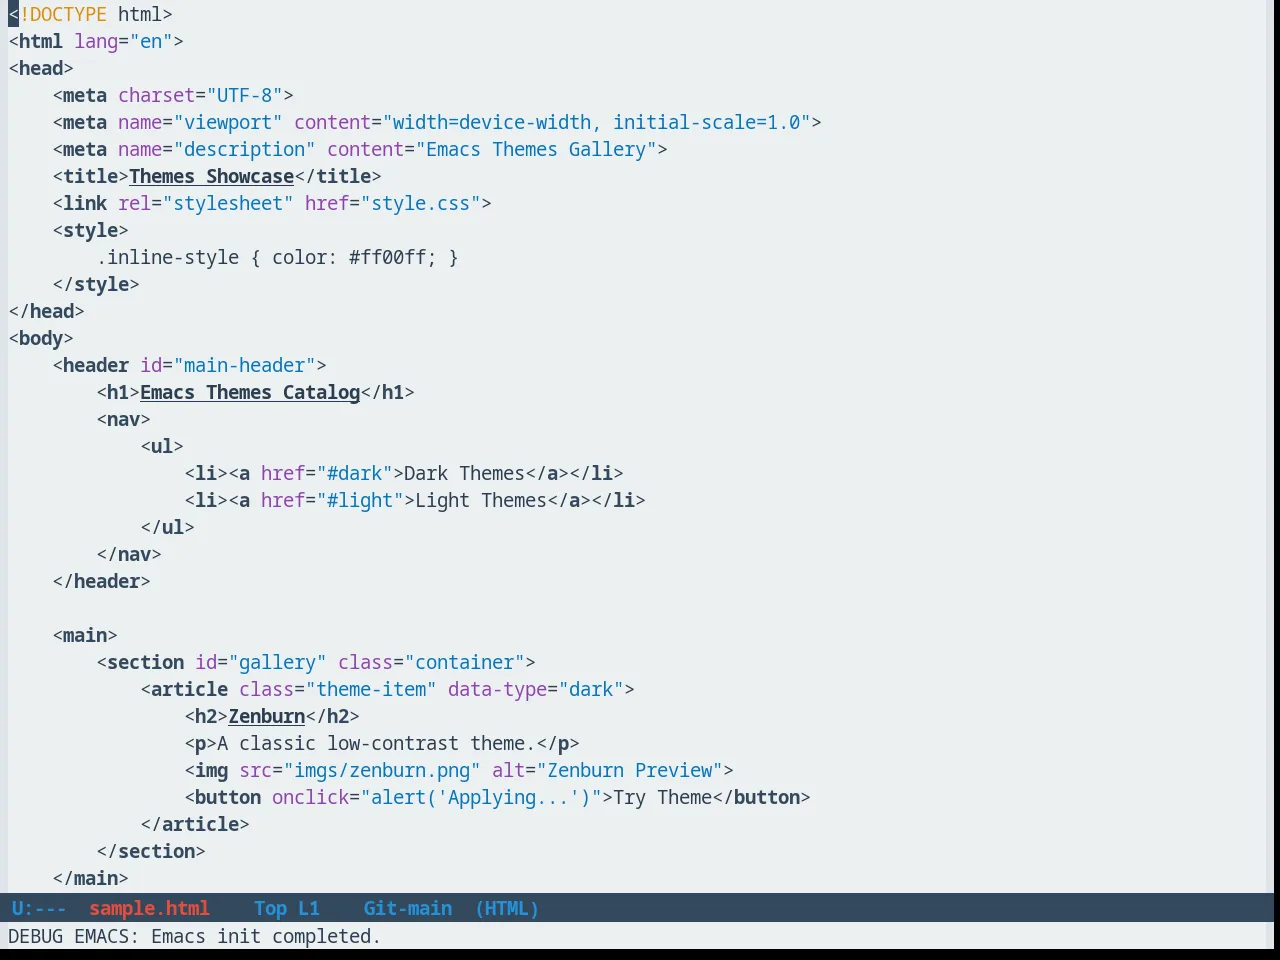
Task: Click the opening style tag
Action: coord(91,230)
